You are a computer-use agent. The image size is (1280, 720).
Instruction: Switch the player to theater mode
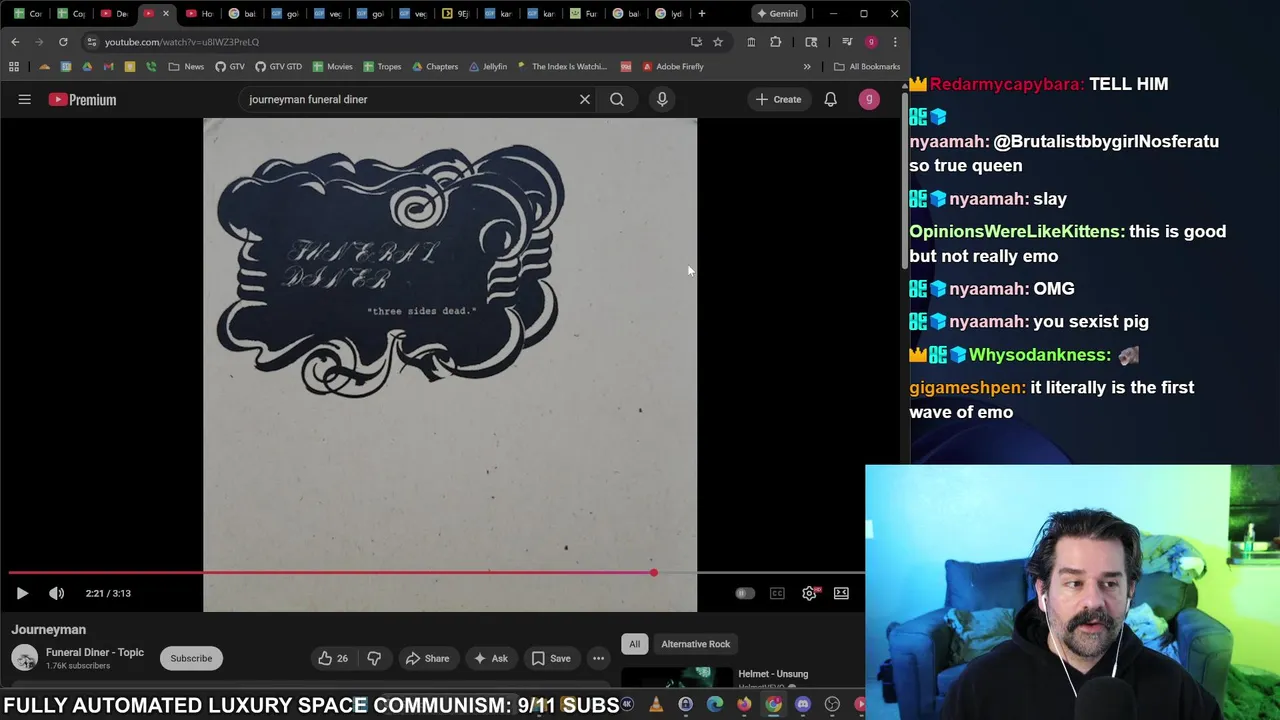pyautogui.click(x=841, y=593)
